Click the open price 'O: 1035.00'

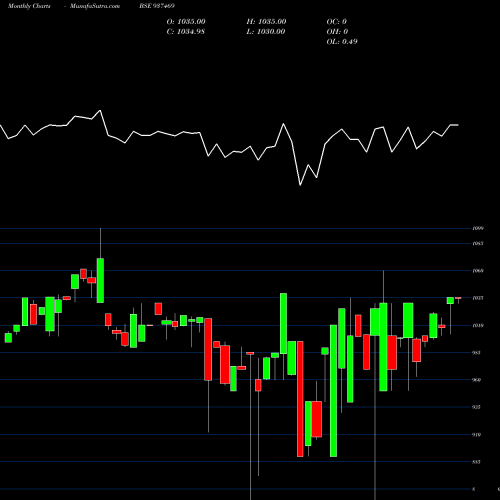point(186,22)
